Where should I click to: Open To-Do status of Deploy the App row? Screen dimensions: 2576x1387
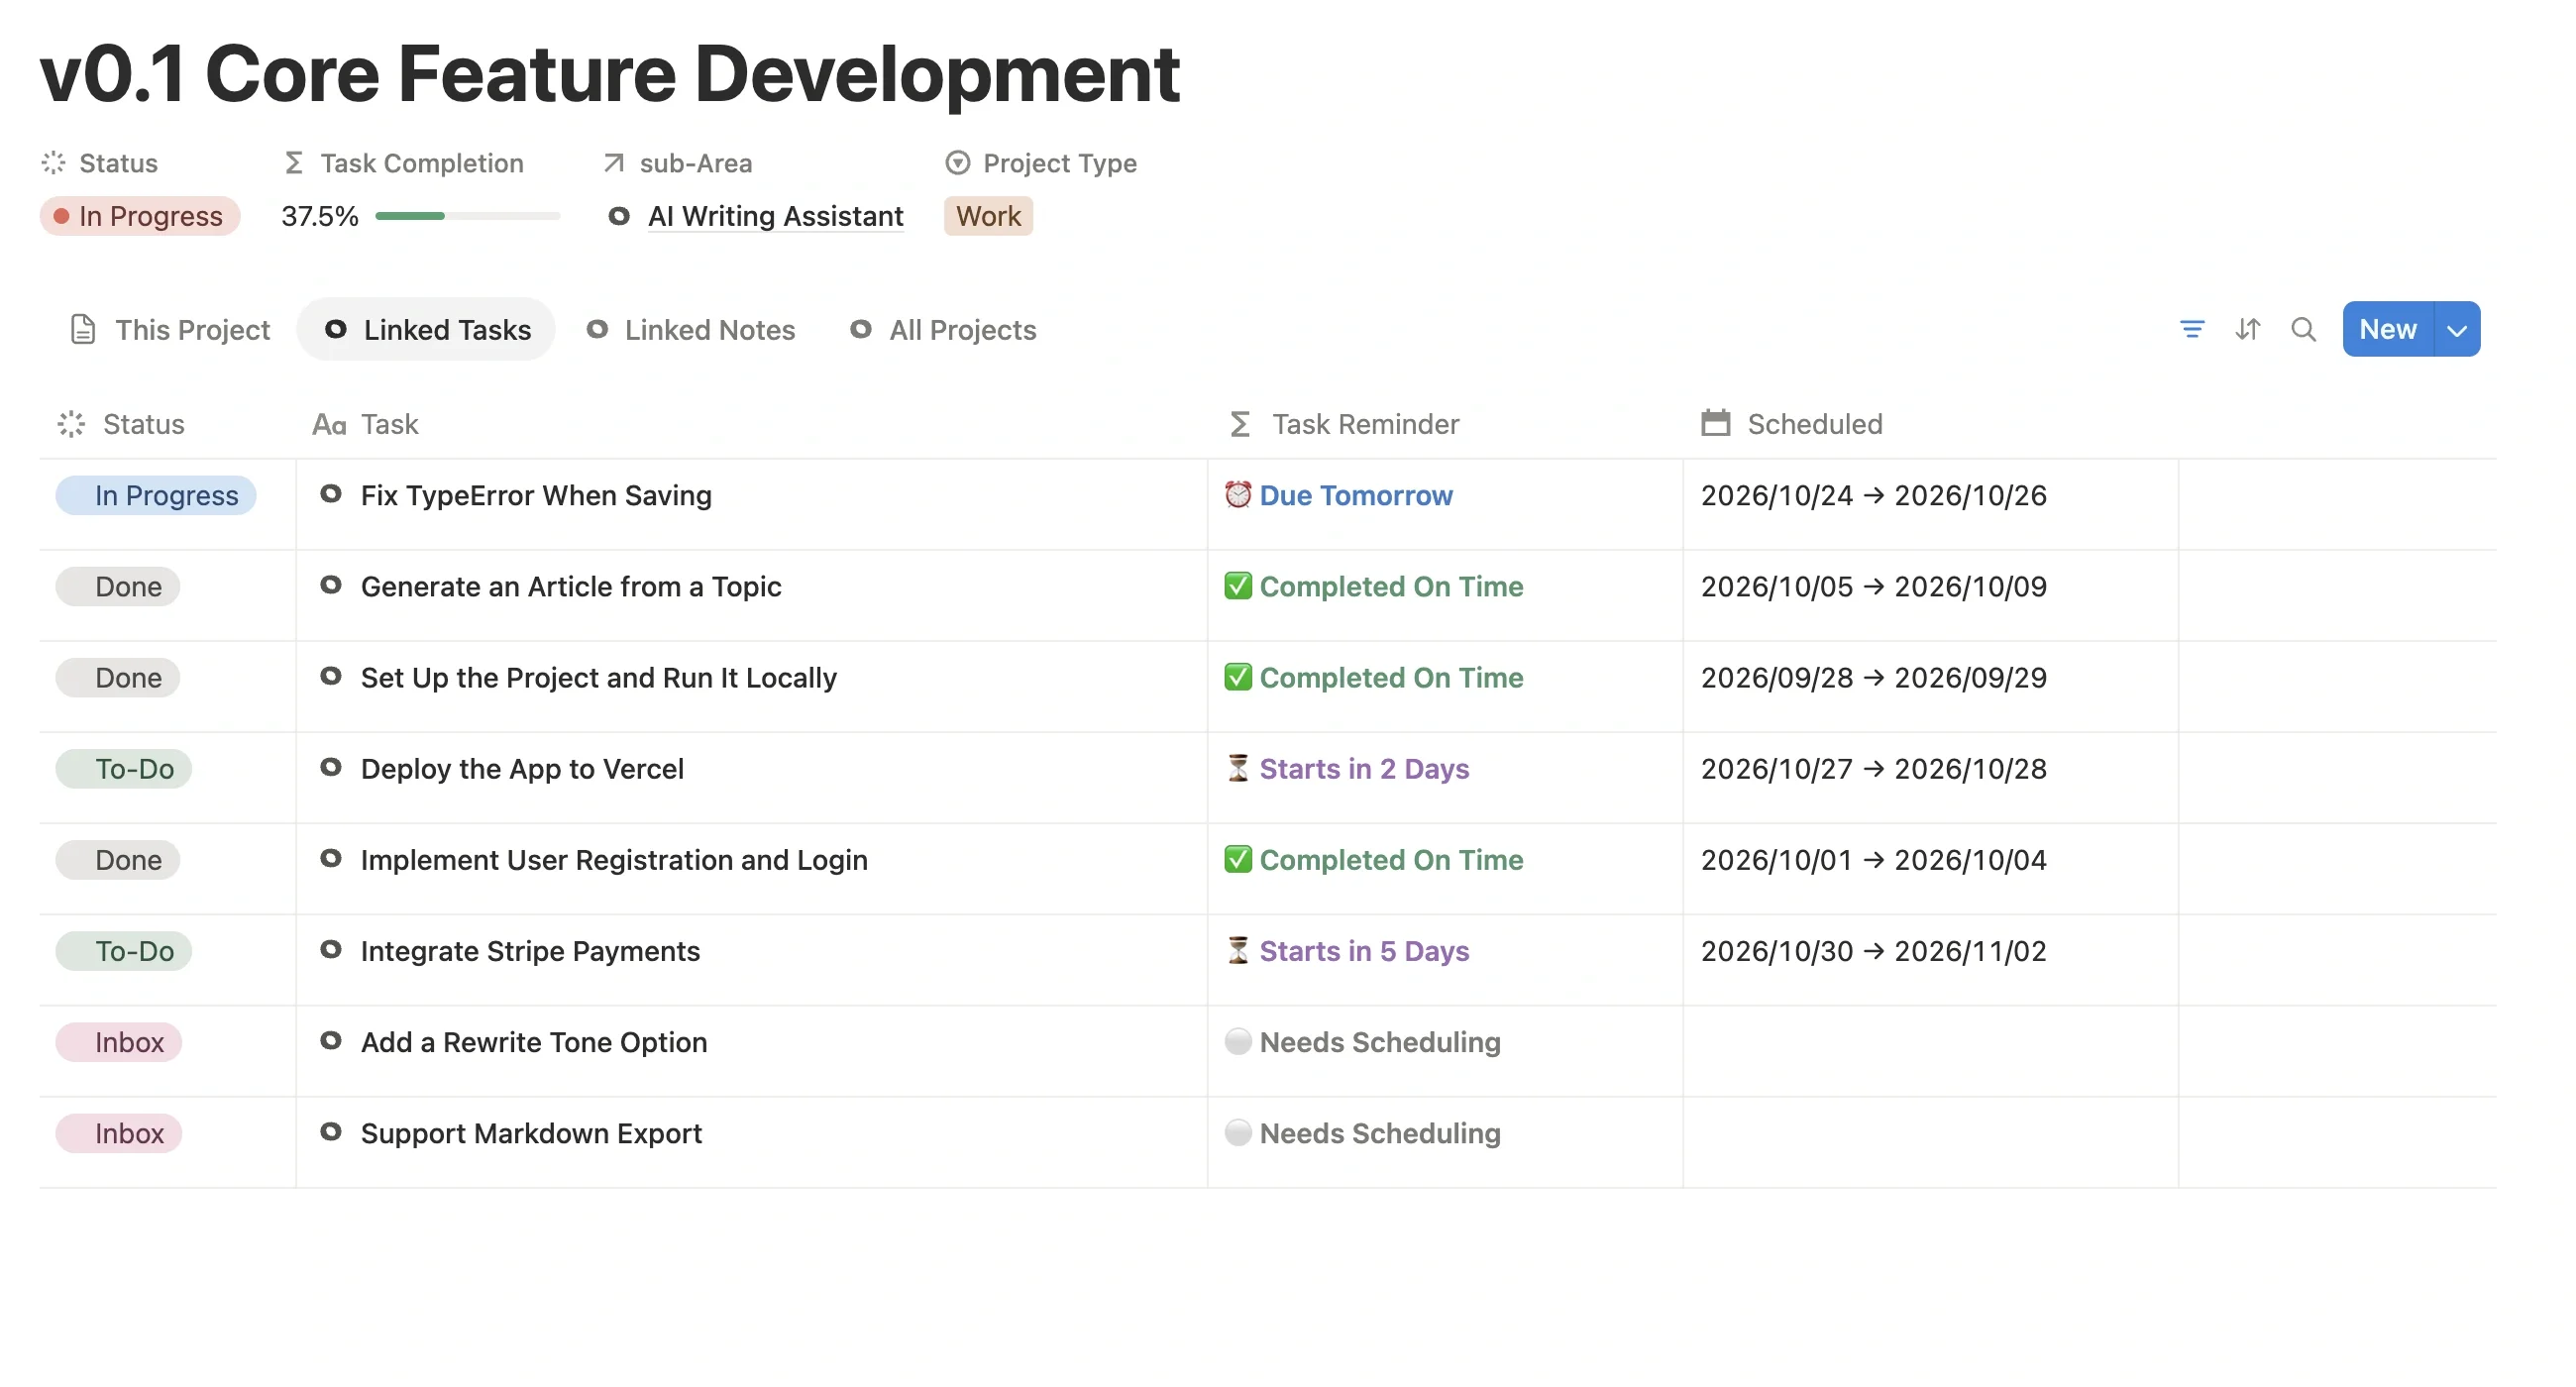pyautogui.click(x=124, y=769)
